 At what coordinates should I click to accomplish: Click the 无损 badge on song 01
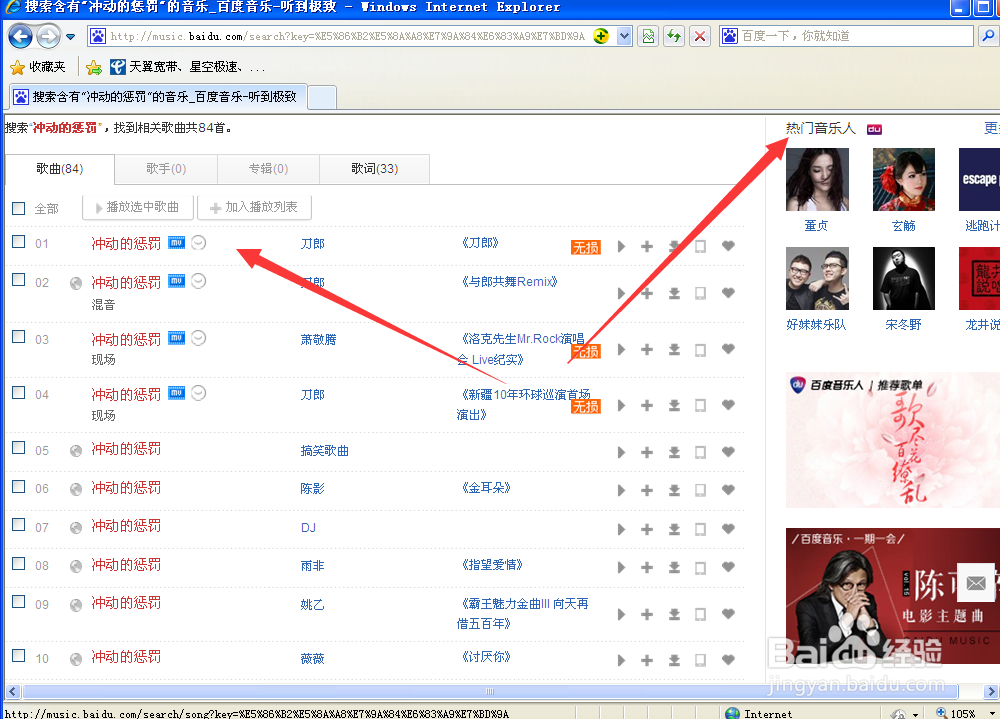click(x=585, y=248)
